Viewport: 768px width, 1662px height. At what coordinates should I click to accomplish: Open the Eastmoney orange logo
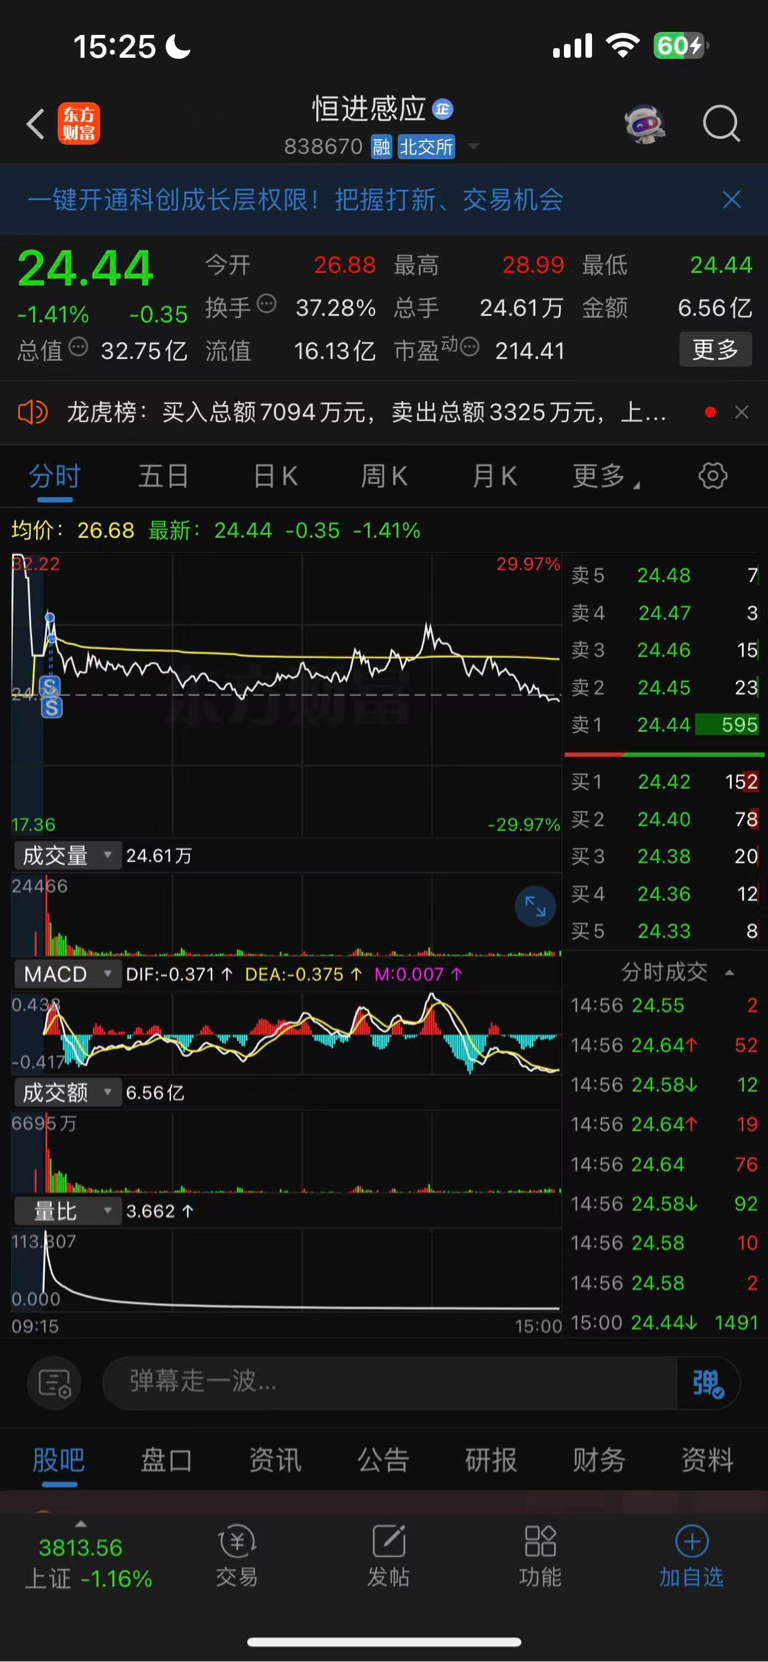point(78,124)
